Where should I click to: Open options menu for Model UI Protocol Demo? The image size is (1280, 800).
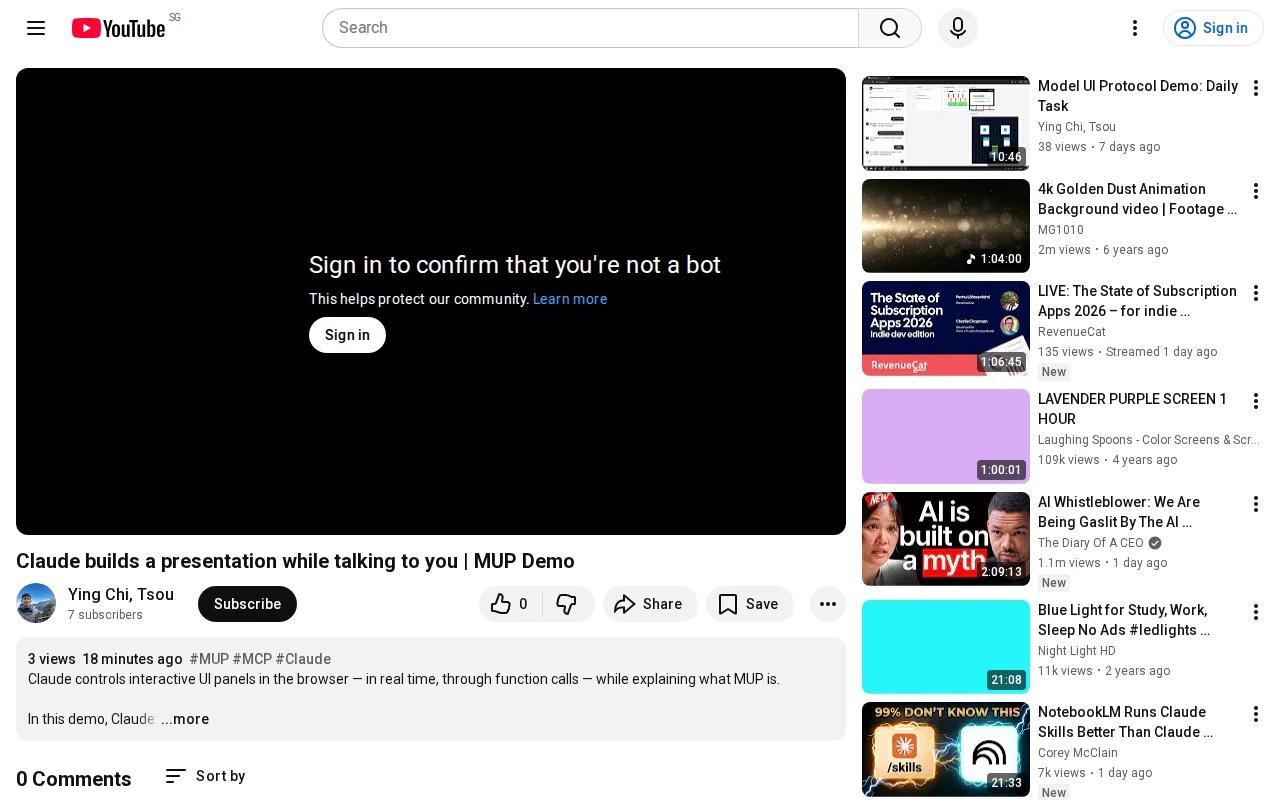(x=1256, y=88)
